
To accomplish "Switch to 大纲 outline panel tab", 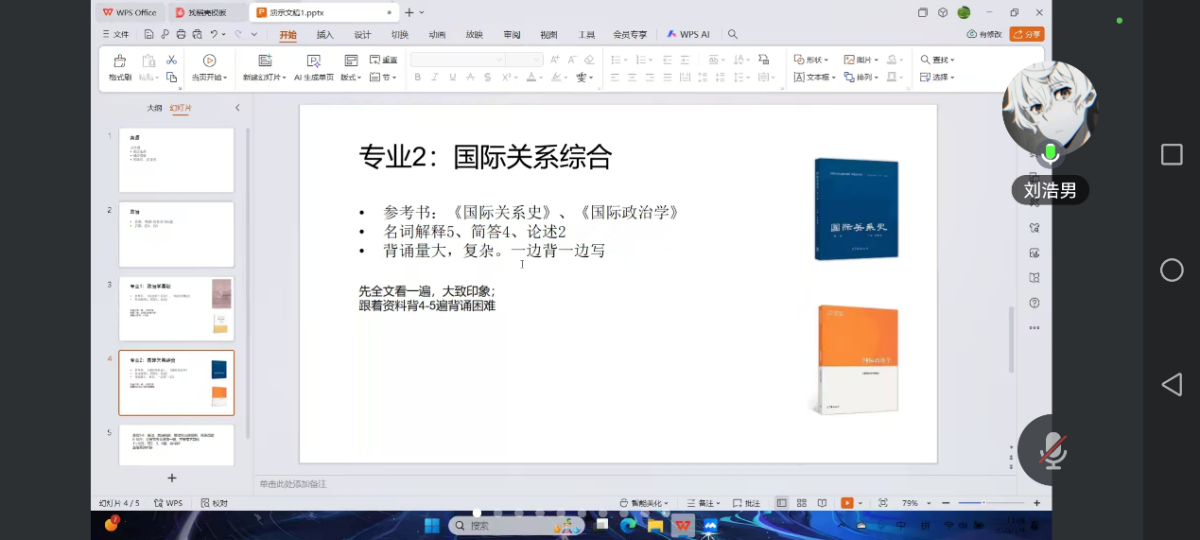I will pyautogui.click(x=154, y=108).
